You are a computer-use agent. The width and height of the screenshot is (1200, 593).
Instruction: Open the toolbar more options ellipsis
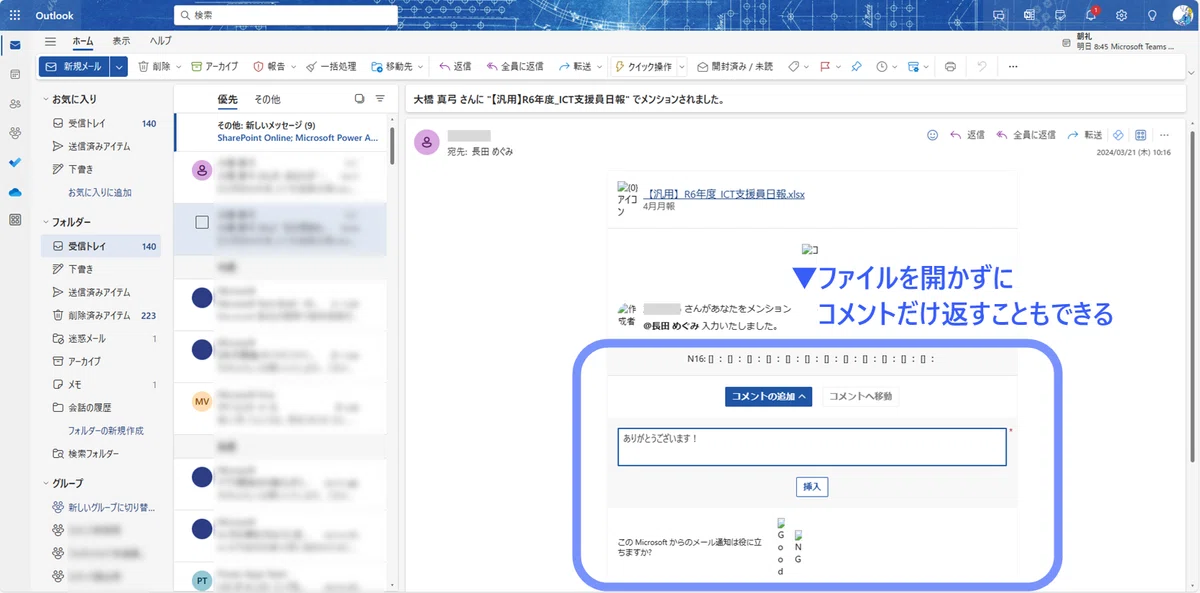pos(1013,66)
